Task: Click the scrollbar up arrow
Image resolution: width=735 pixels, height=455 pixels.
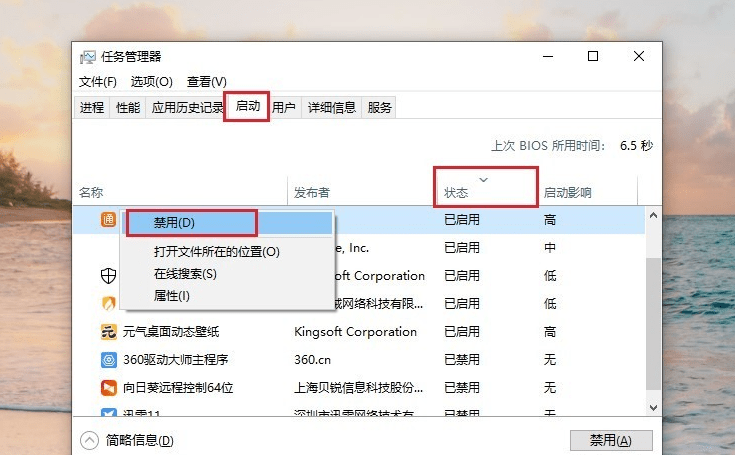Action: point(653,216)
